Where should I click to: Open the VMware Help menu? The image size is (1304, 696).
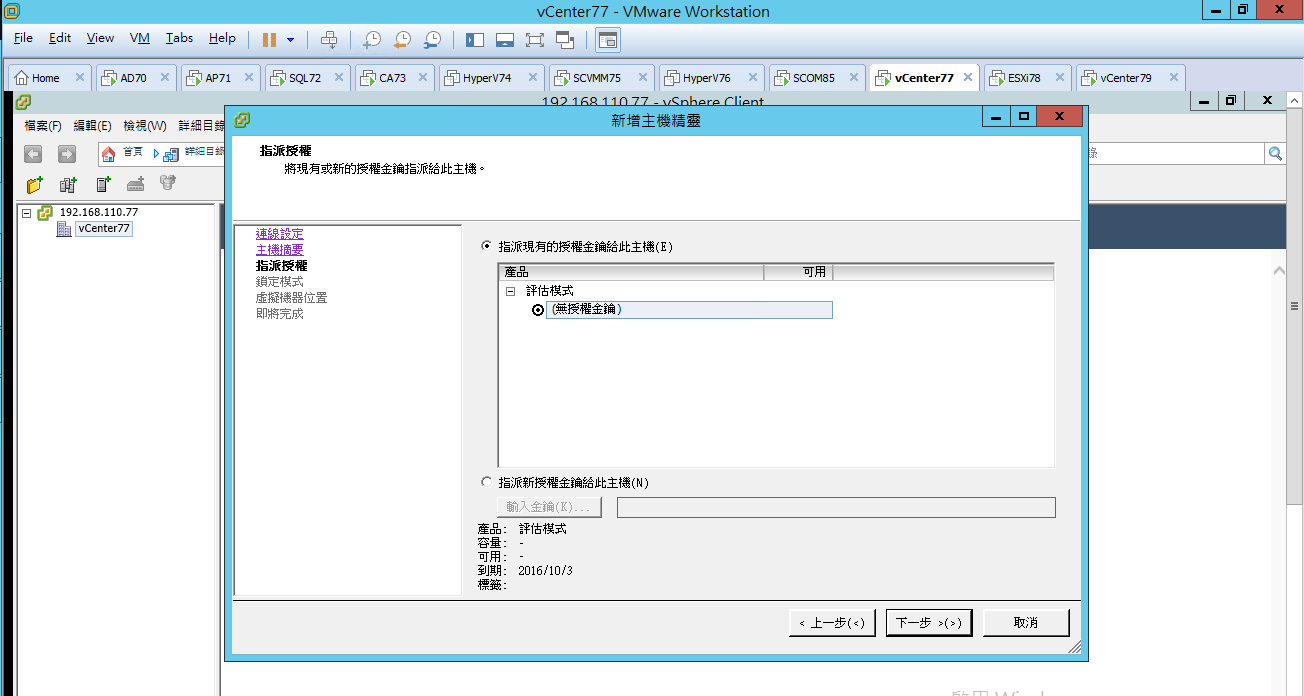click(222, 38)
